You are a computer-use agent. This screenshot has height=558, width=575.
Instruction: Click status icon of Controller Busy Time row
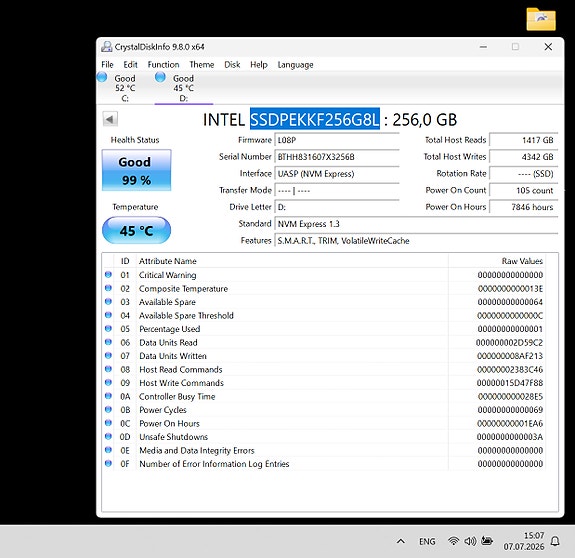[108, 396]
